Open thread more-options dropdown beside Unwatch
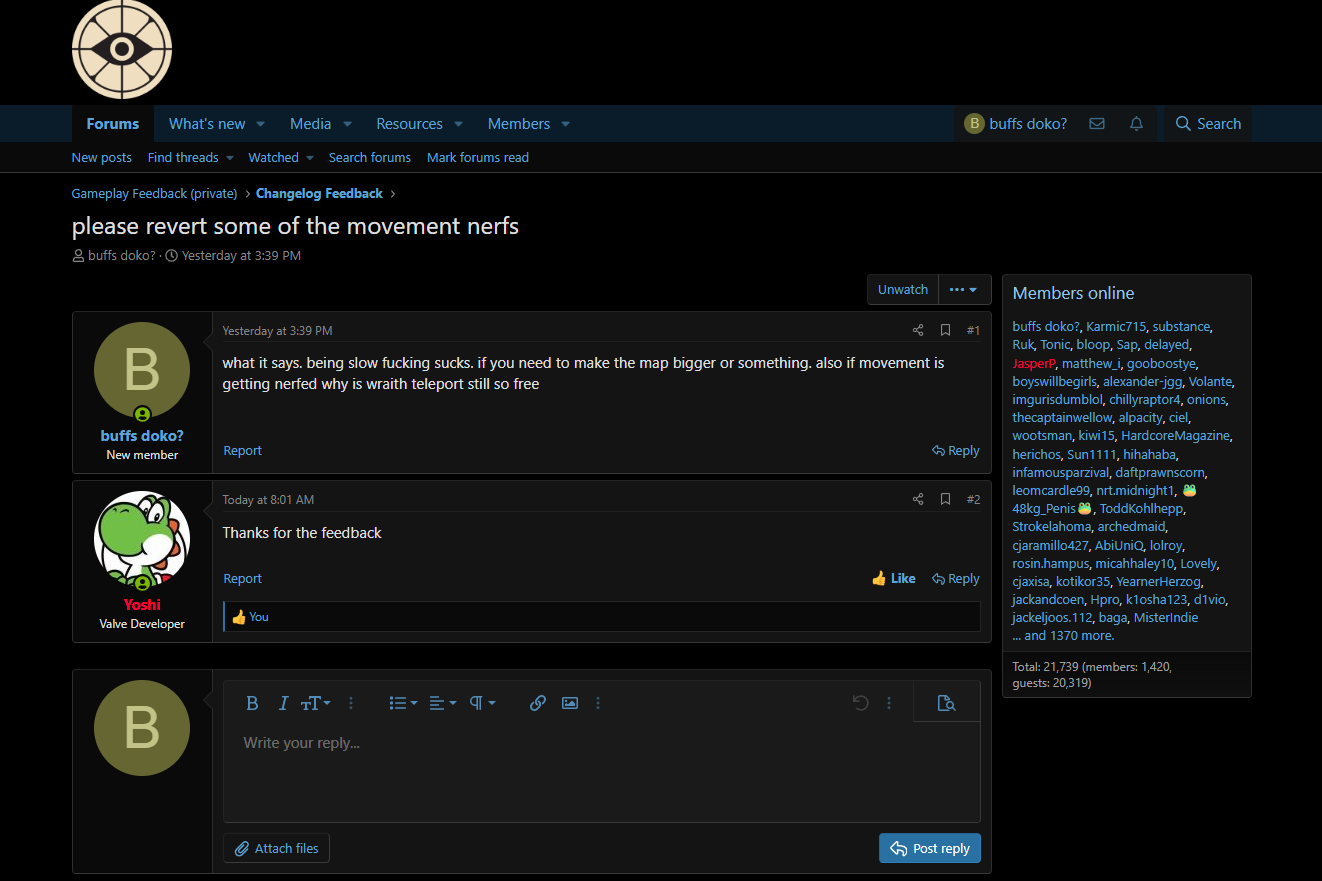 [x=965, y=289]
